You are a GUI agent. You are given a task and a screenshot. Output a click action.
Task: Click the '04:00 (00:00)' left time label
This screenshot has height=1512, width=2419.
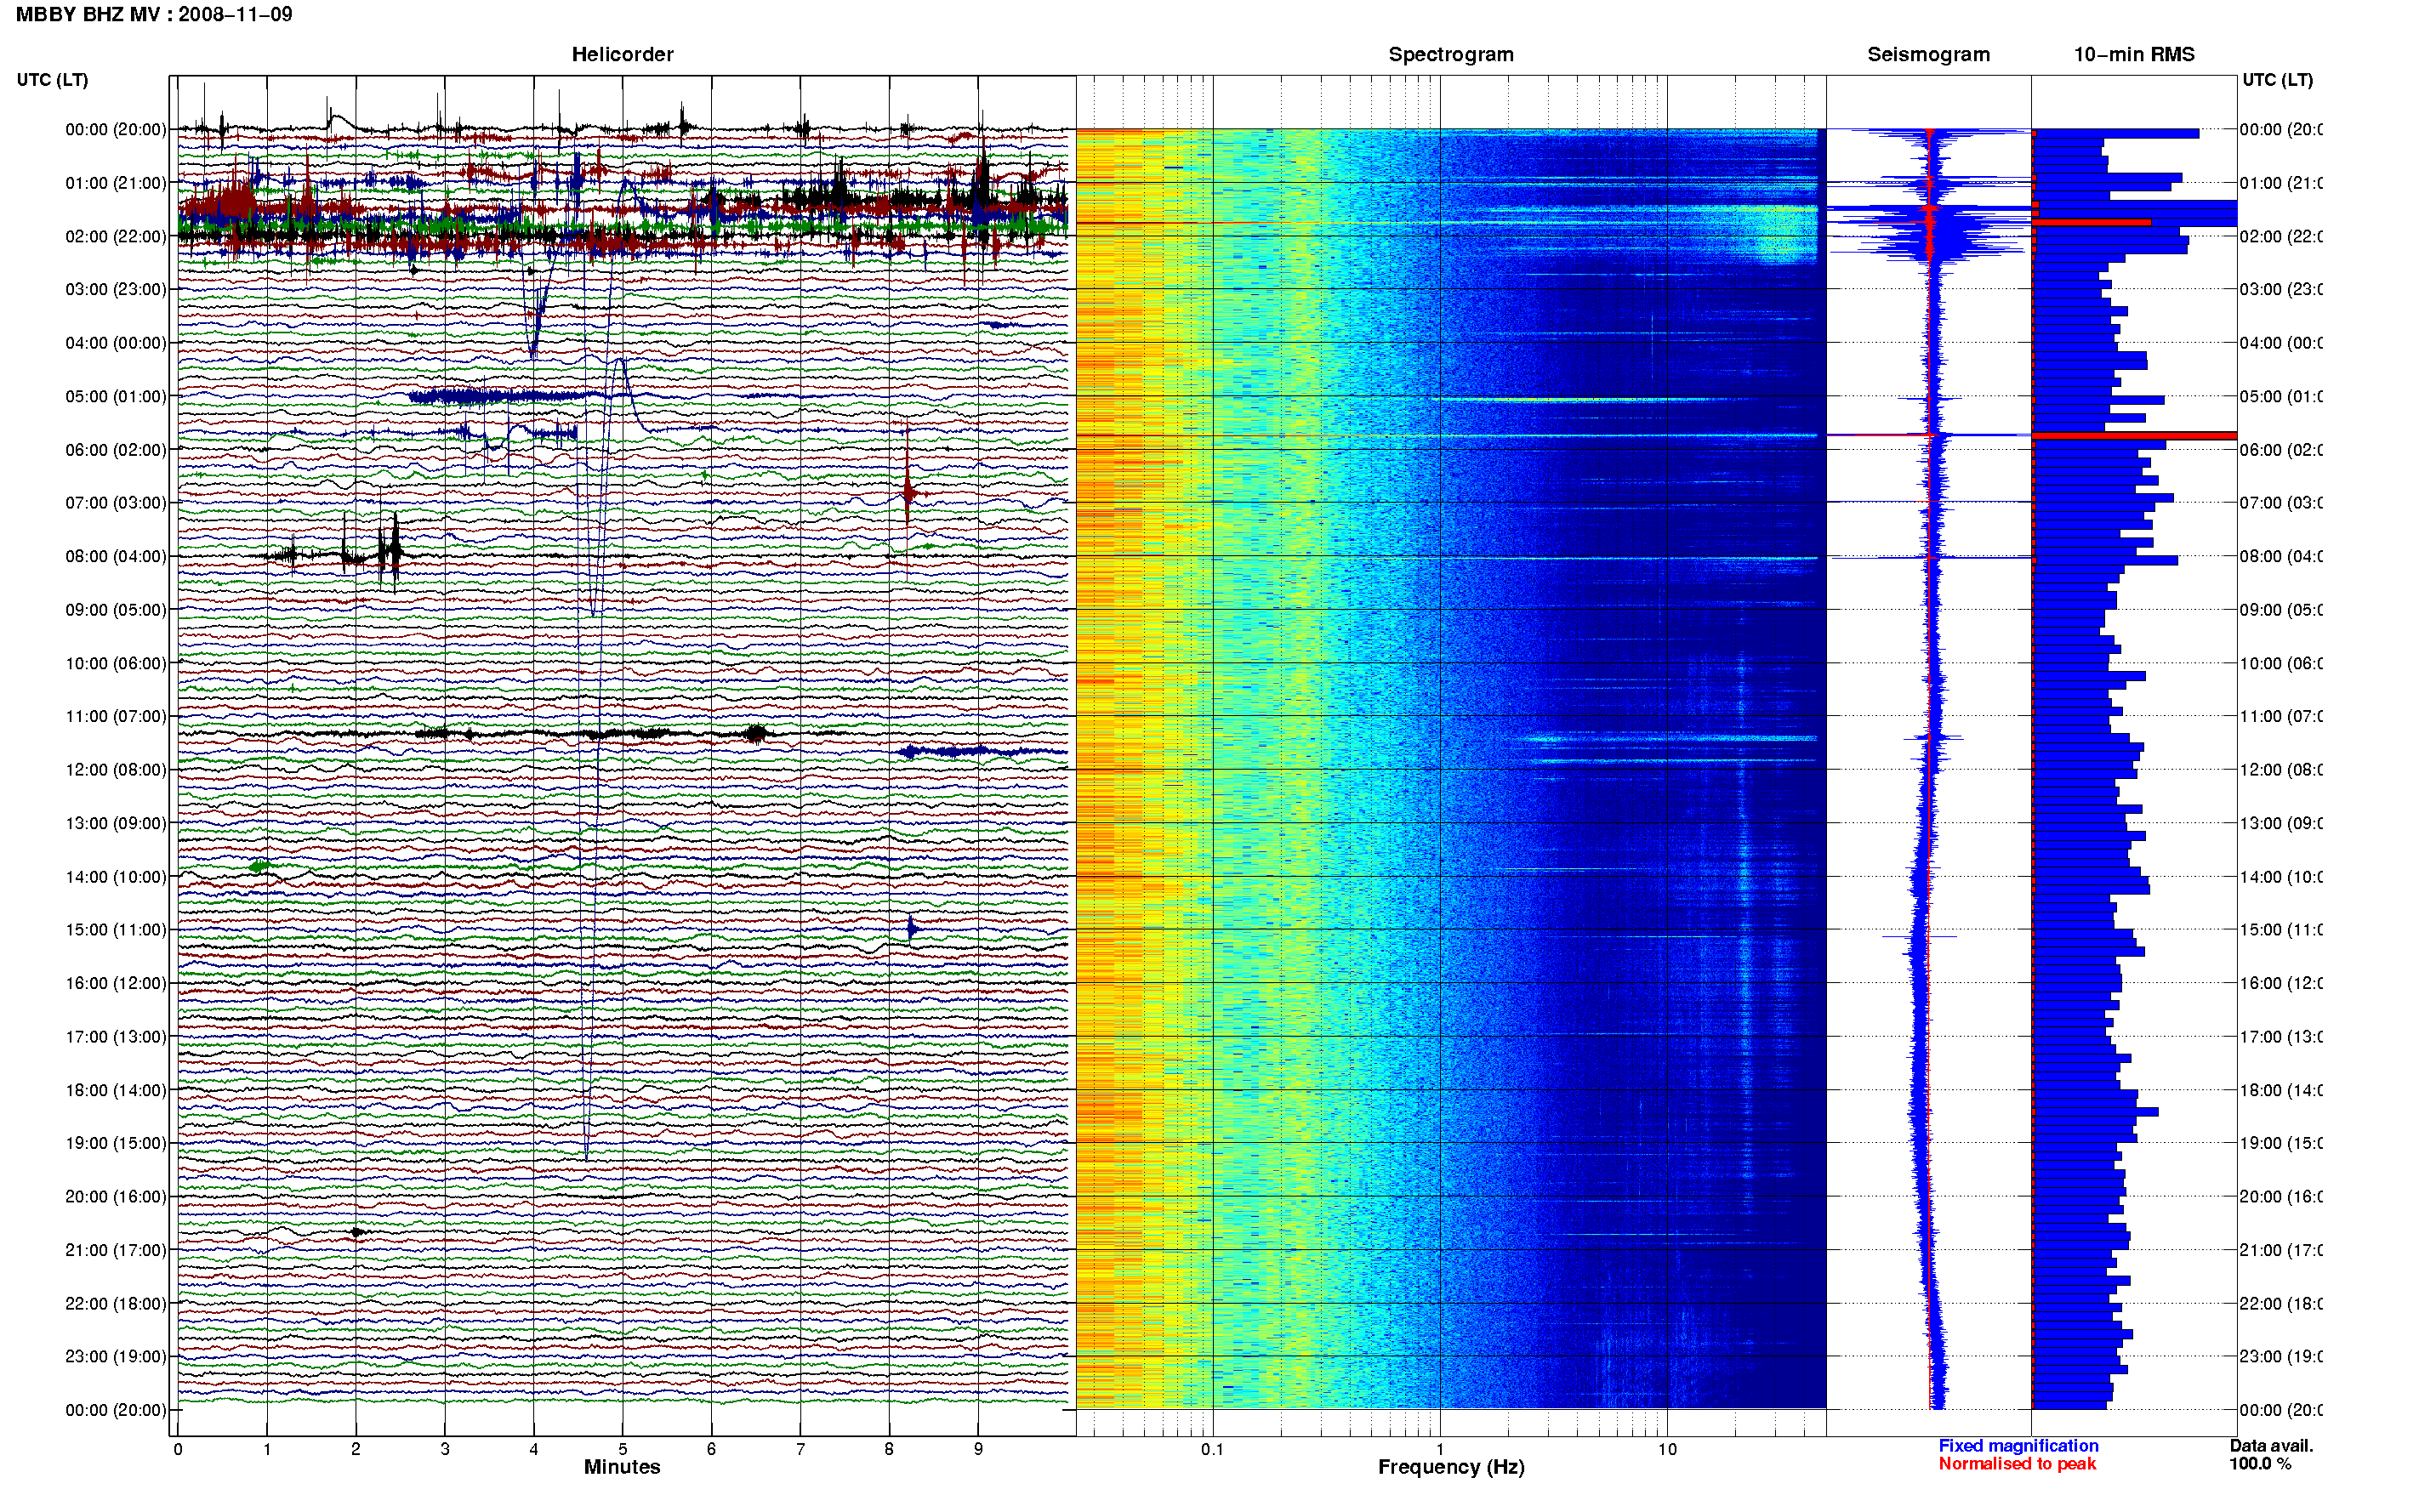coord(116,343)
